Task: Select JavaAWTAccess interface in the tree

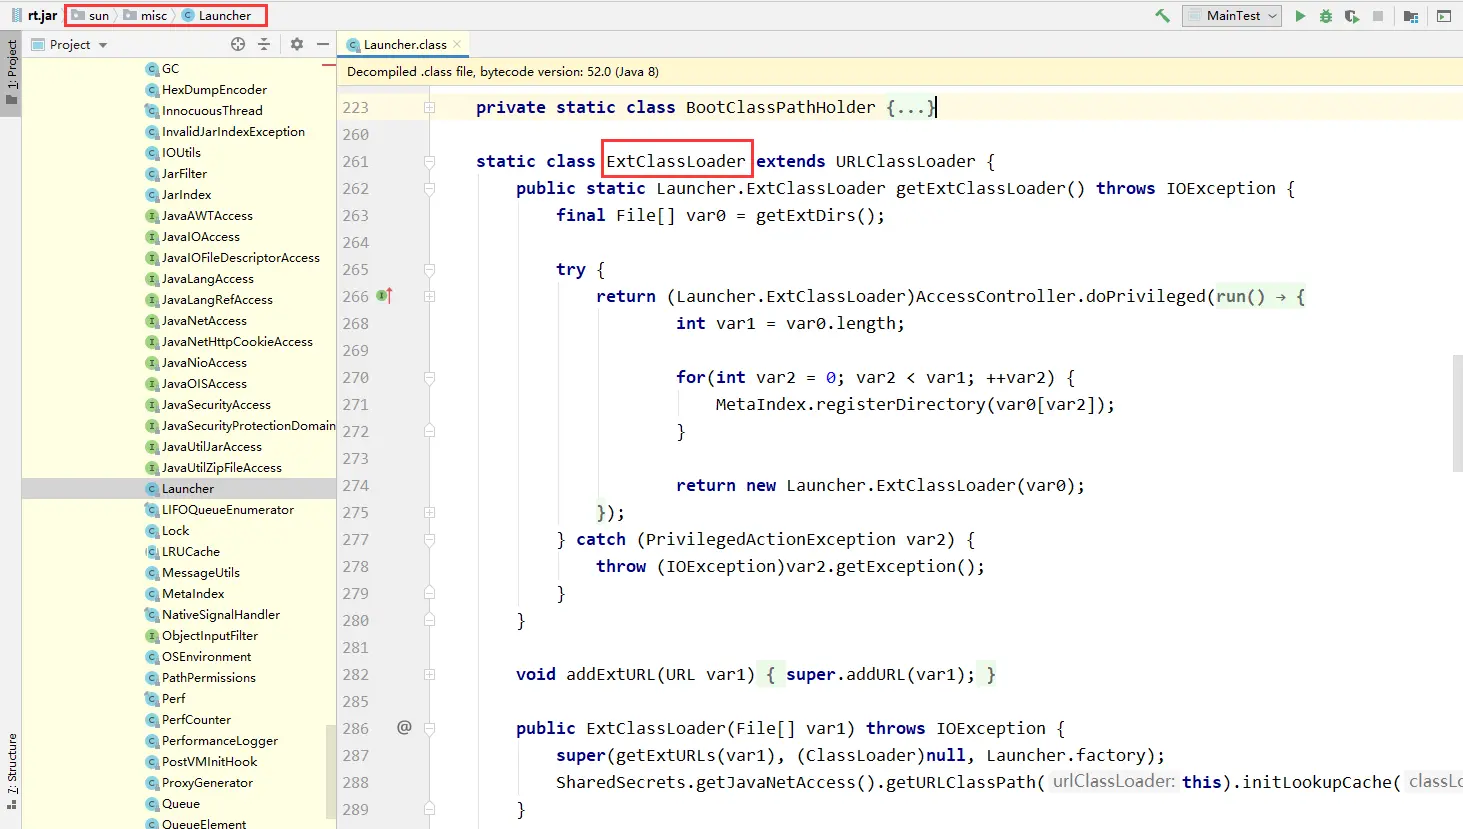Action: coord(207,215)
